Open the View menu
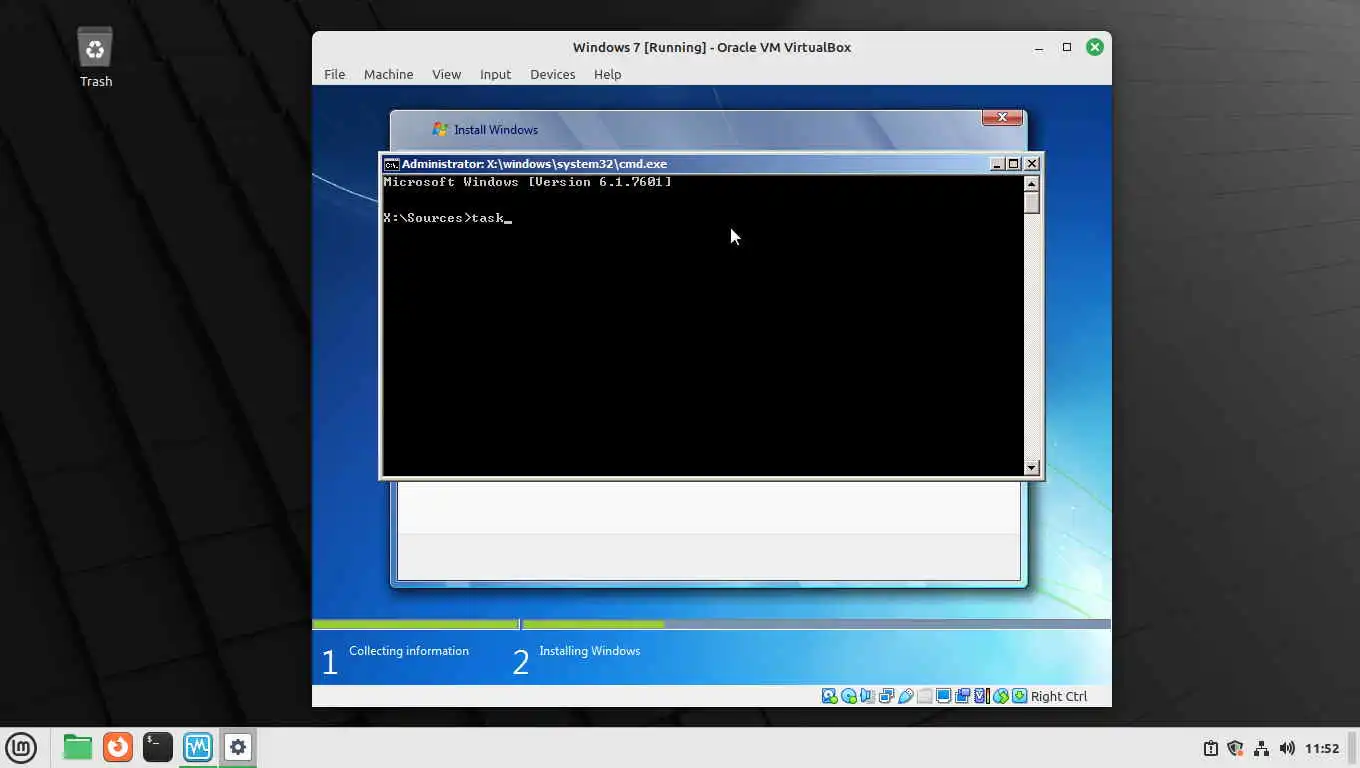Image resolution: width=1360 pixels, height=768 pixels. [x=446, y=74]
